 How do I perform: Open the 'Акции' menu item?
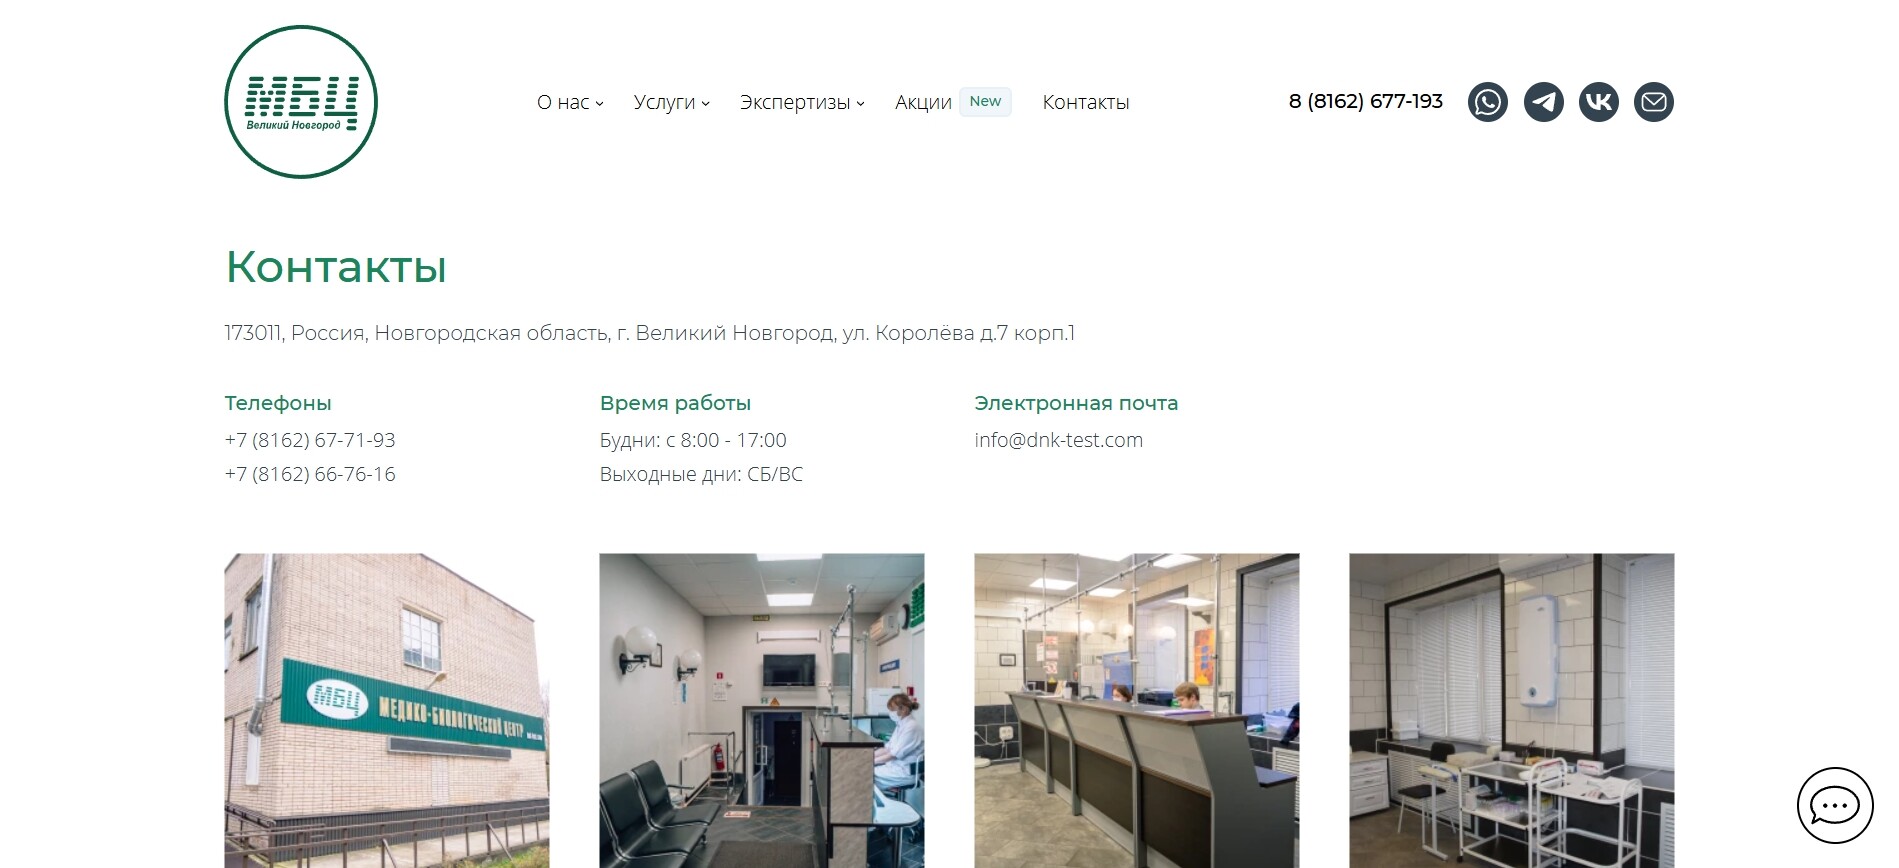[x=923, y=102]
